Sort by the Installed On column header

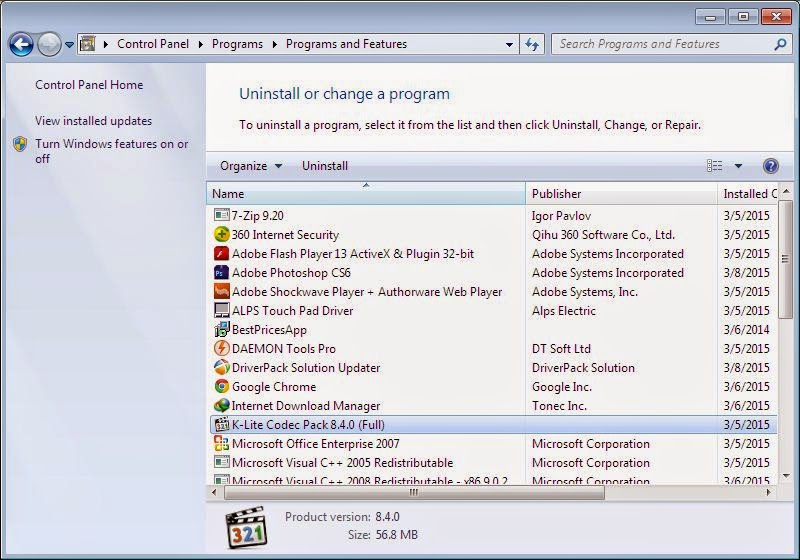click(x=747, y=194)
